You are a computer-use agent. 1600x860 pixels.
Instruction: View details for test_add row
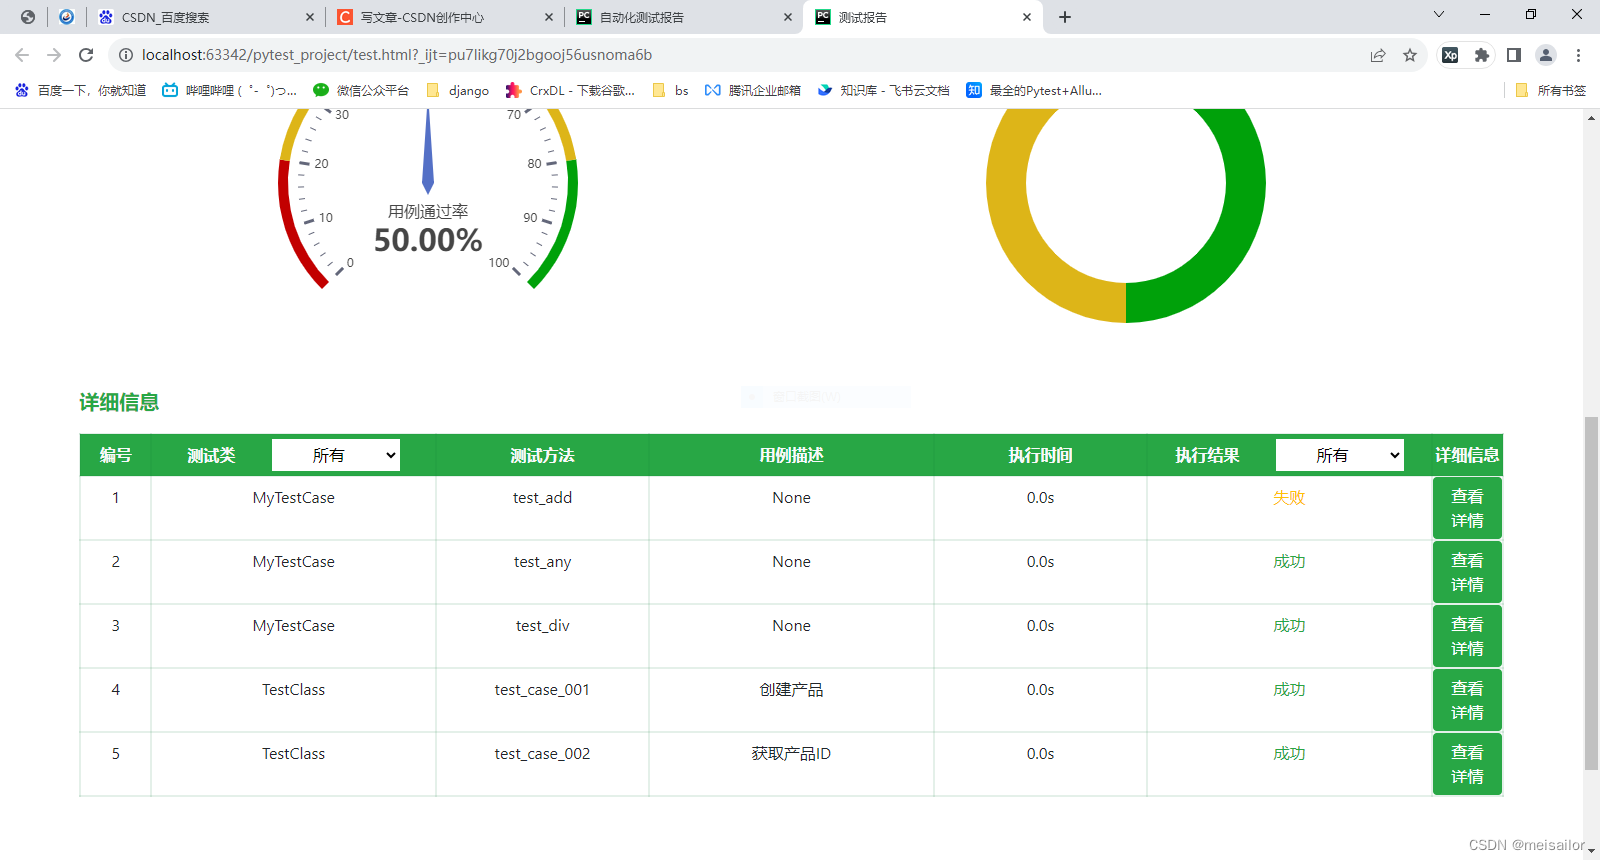pos(1467,508)
